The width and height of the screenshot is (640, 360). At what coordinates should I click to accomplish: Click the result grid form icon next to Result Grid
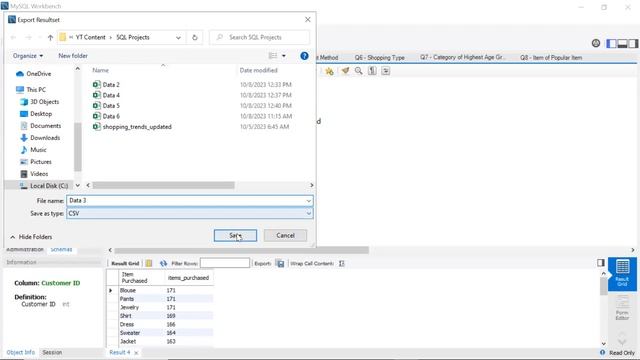[x=149, y=264]
